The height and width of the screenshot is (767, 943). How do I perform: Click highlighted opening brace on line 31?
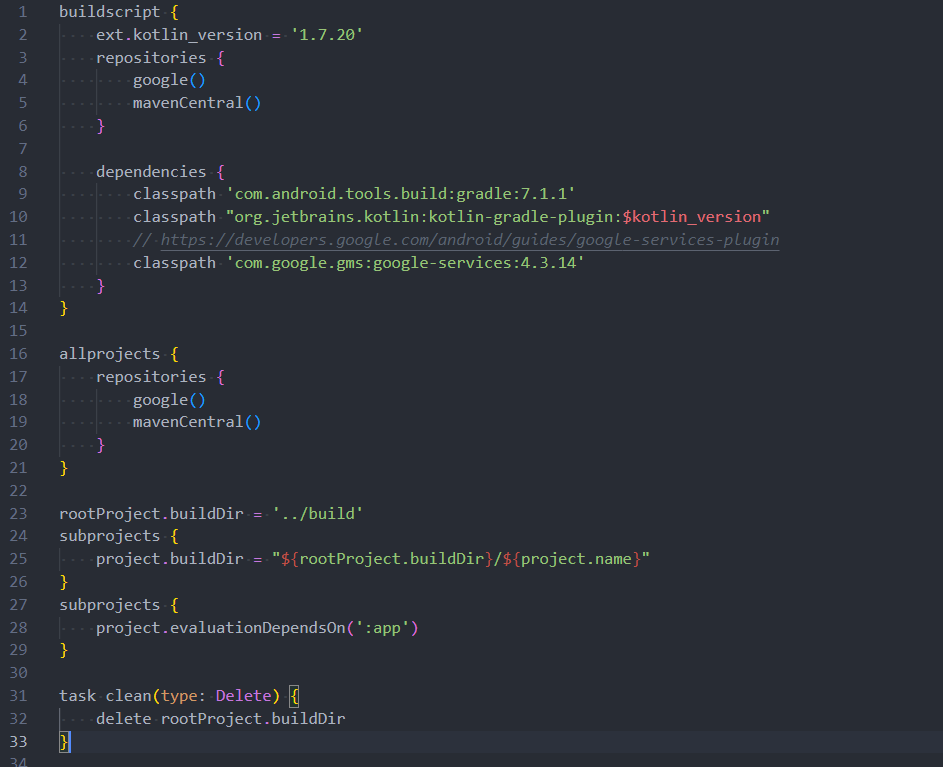click(x=294, y=697)
